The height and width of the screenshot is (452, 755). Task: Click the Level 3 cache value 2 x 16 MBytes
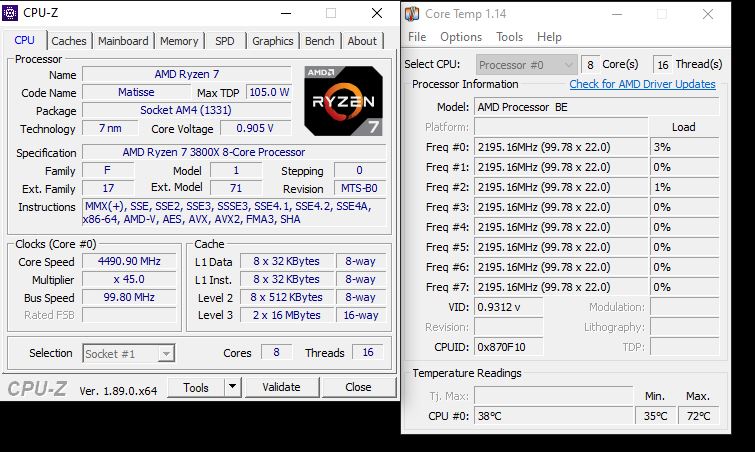coord(286,315)
